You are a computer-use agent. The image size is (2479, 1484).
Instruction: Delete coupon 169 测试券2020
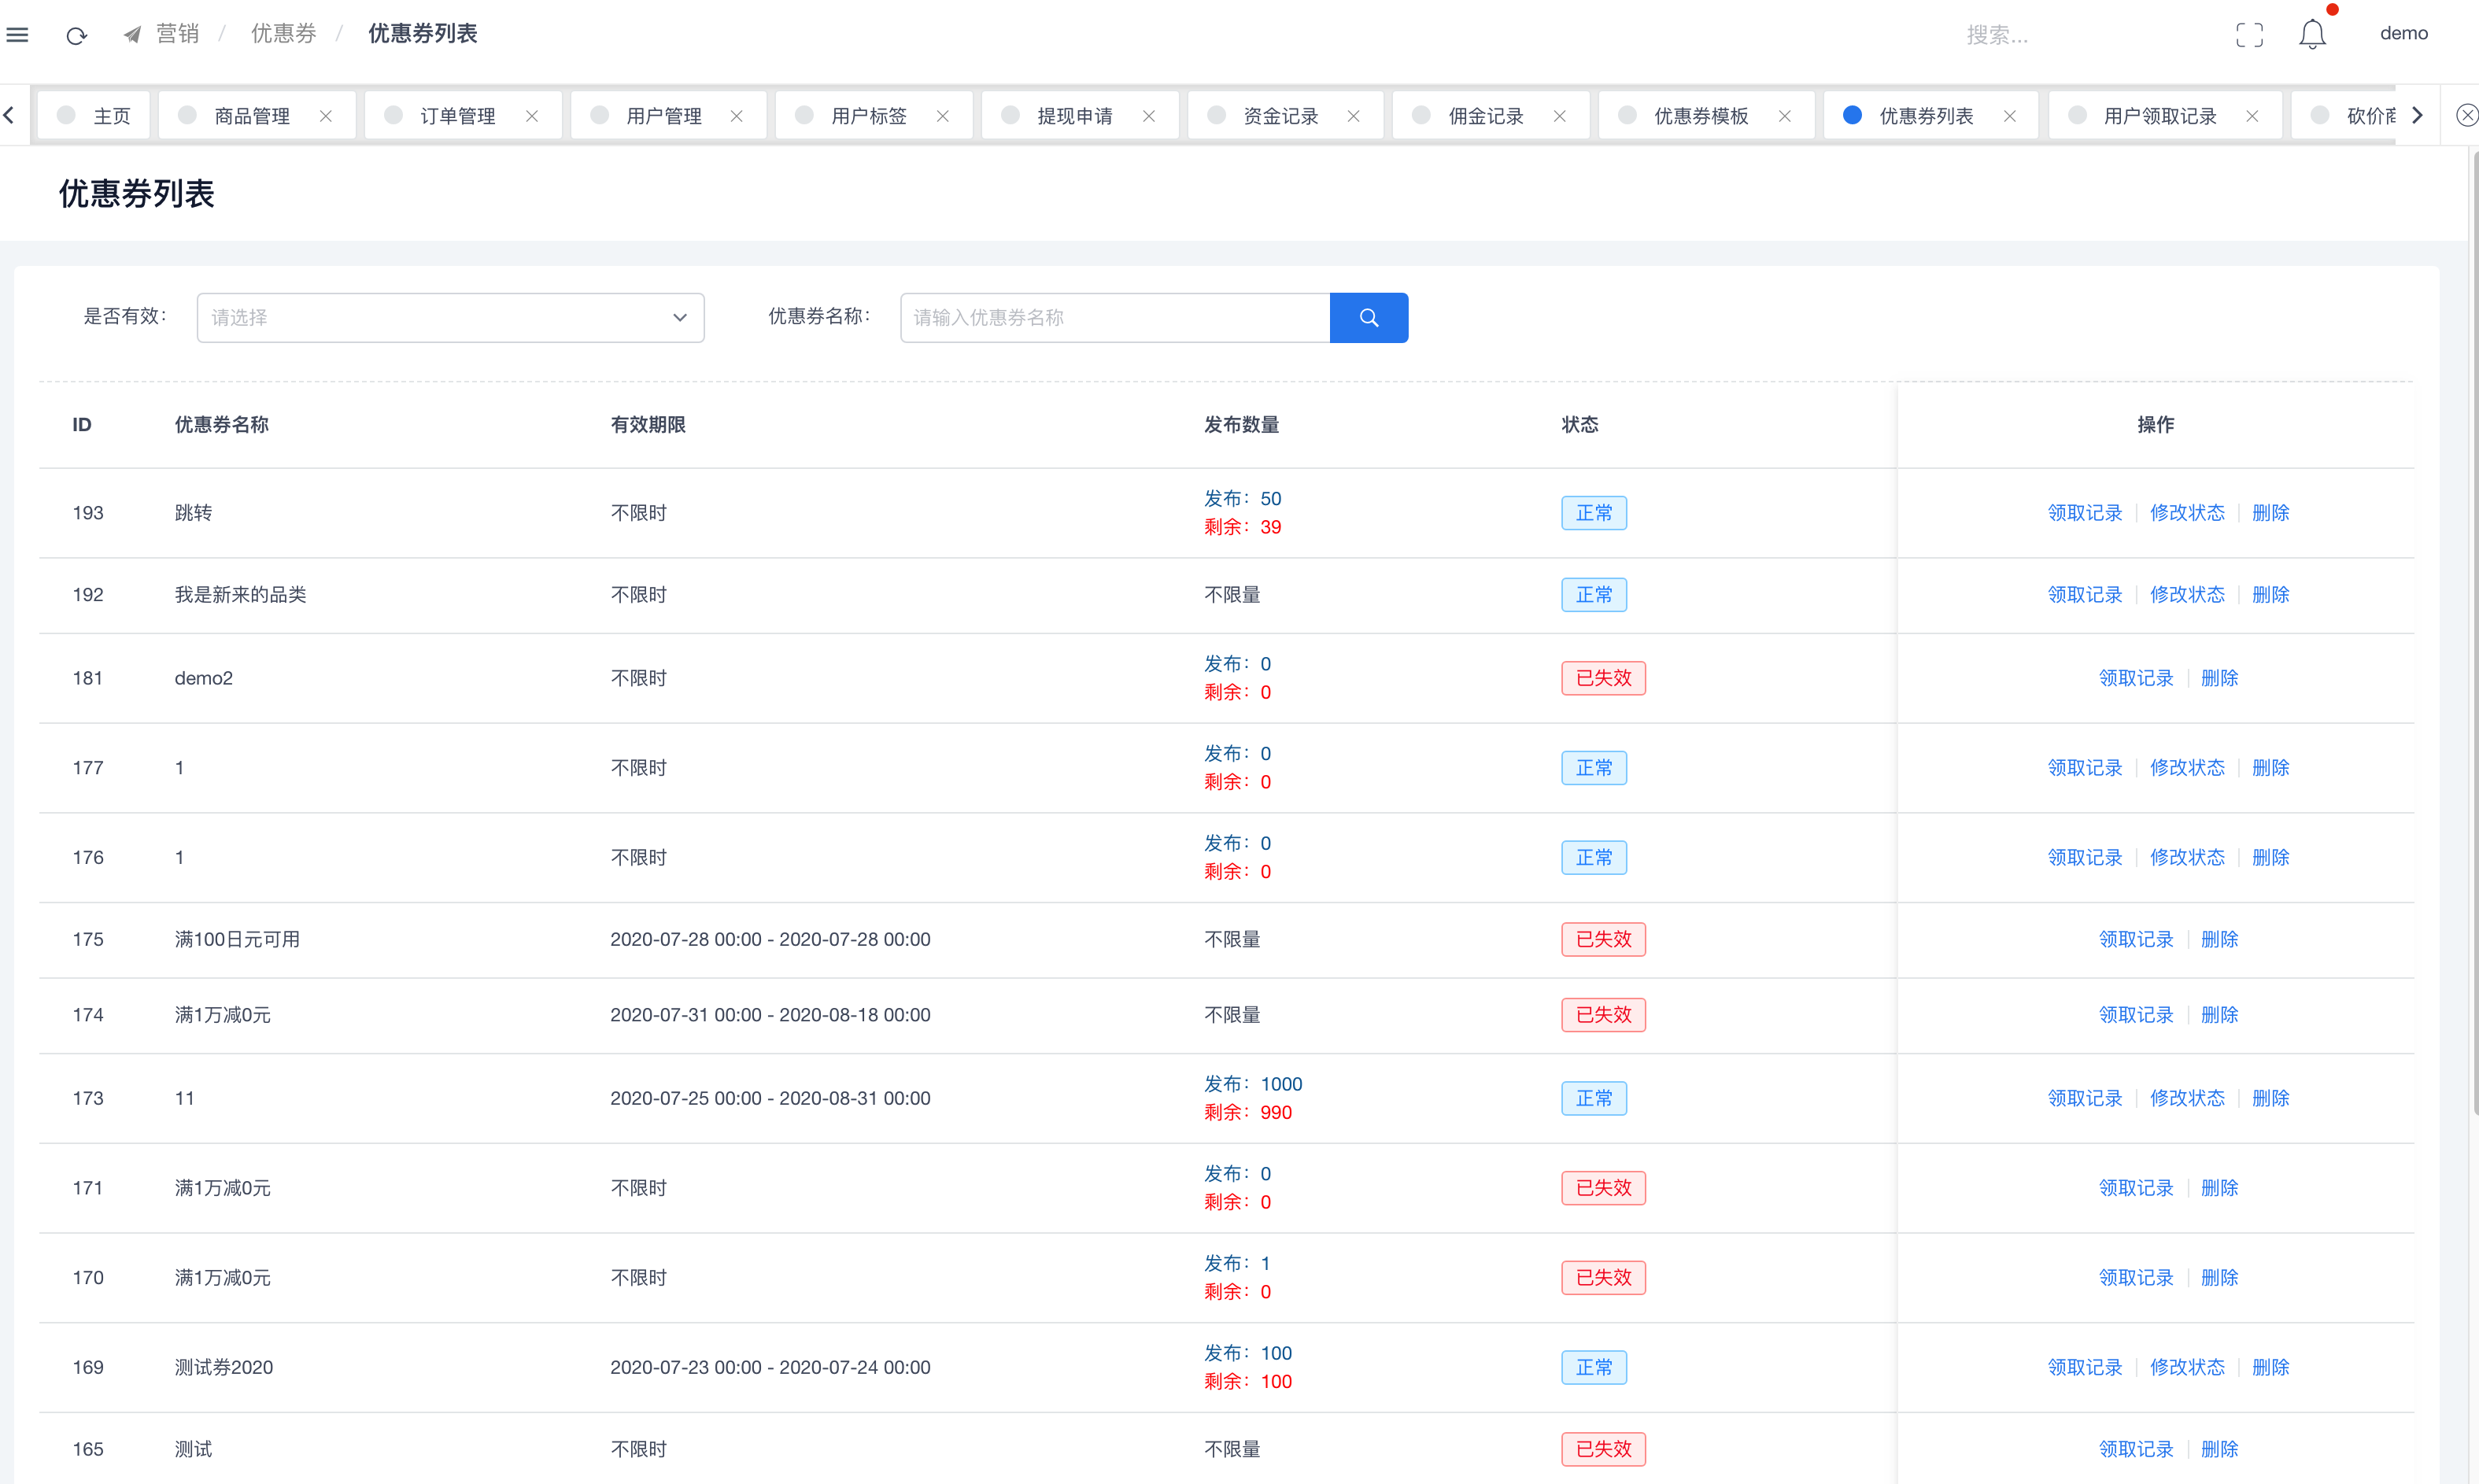click(2270, 1367)
